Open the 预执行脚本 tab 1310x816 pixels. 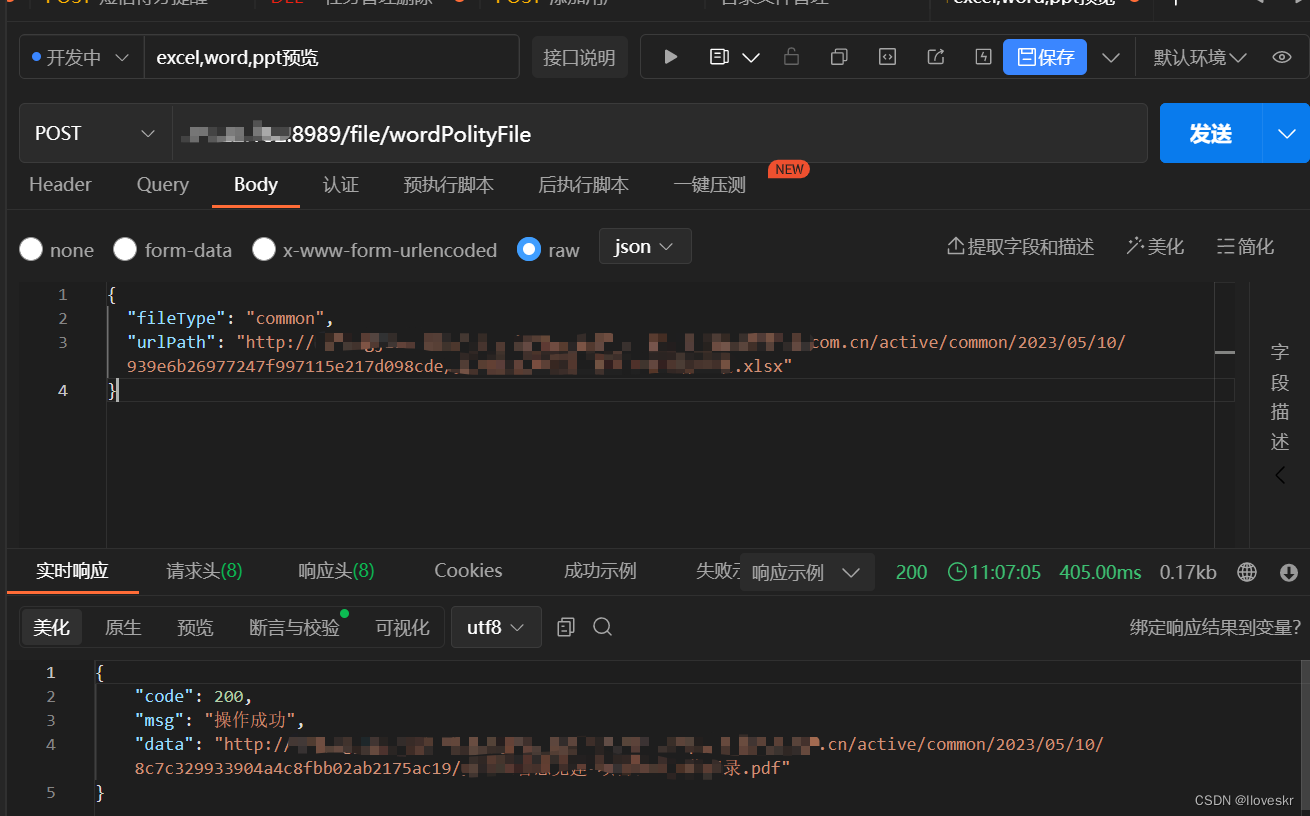click(448, 184)
